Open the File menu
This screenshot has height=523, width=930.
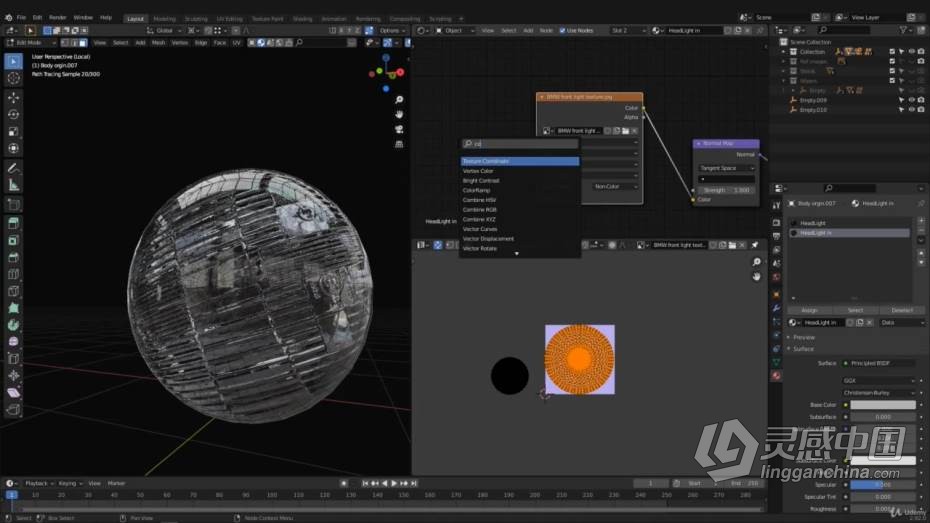[21, 18]
